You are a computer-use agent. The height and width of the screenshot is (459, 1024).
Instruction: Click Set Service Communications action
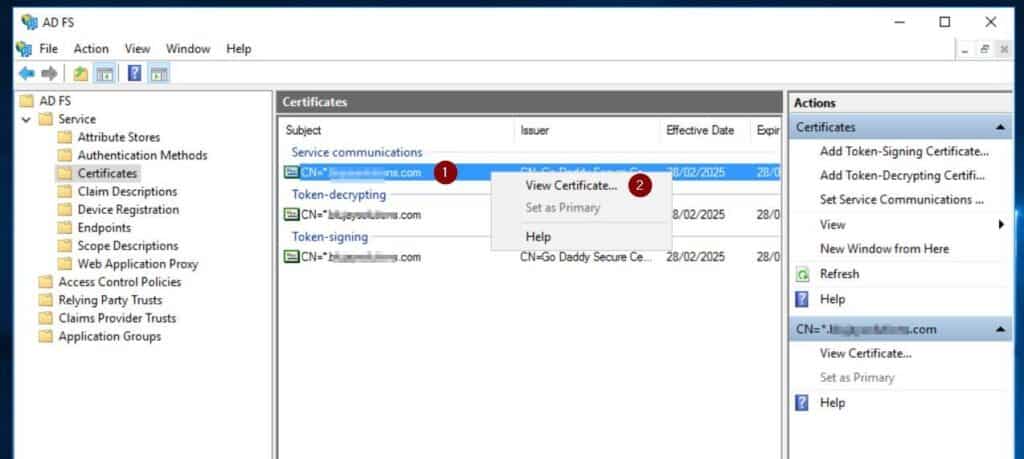coord(902,200)
